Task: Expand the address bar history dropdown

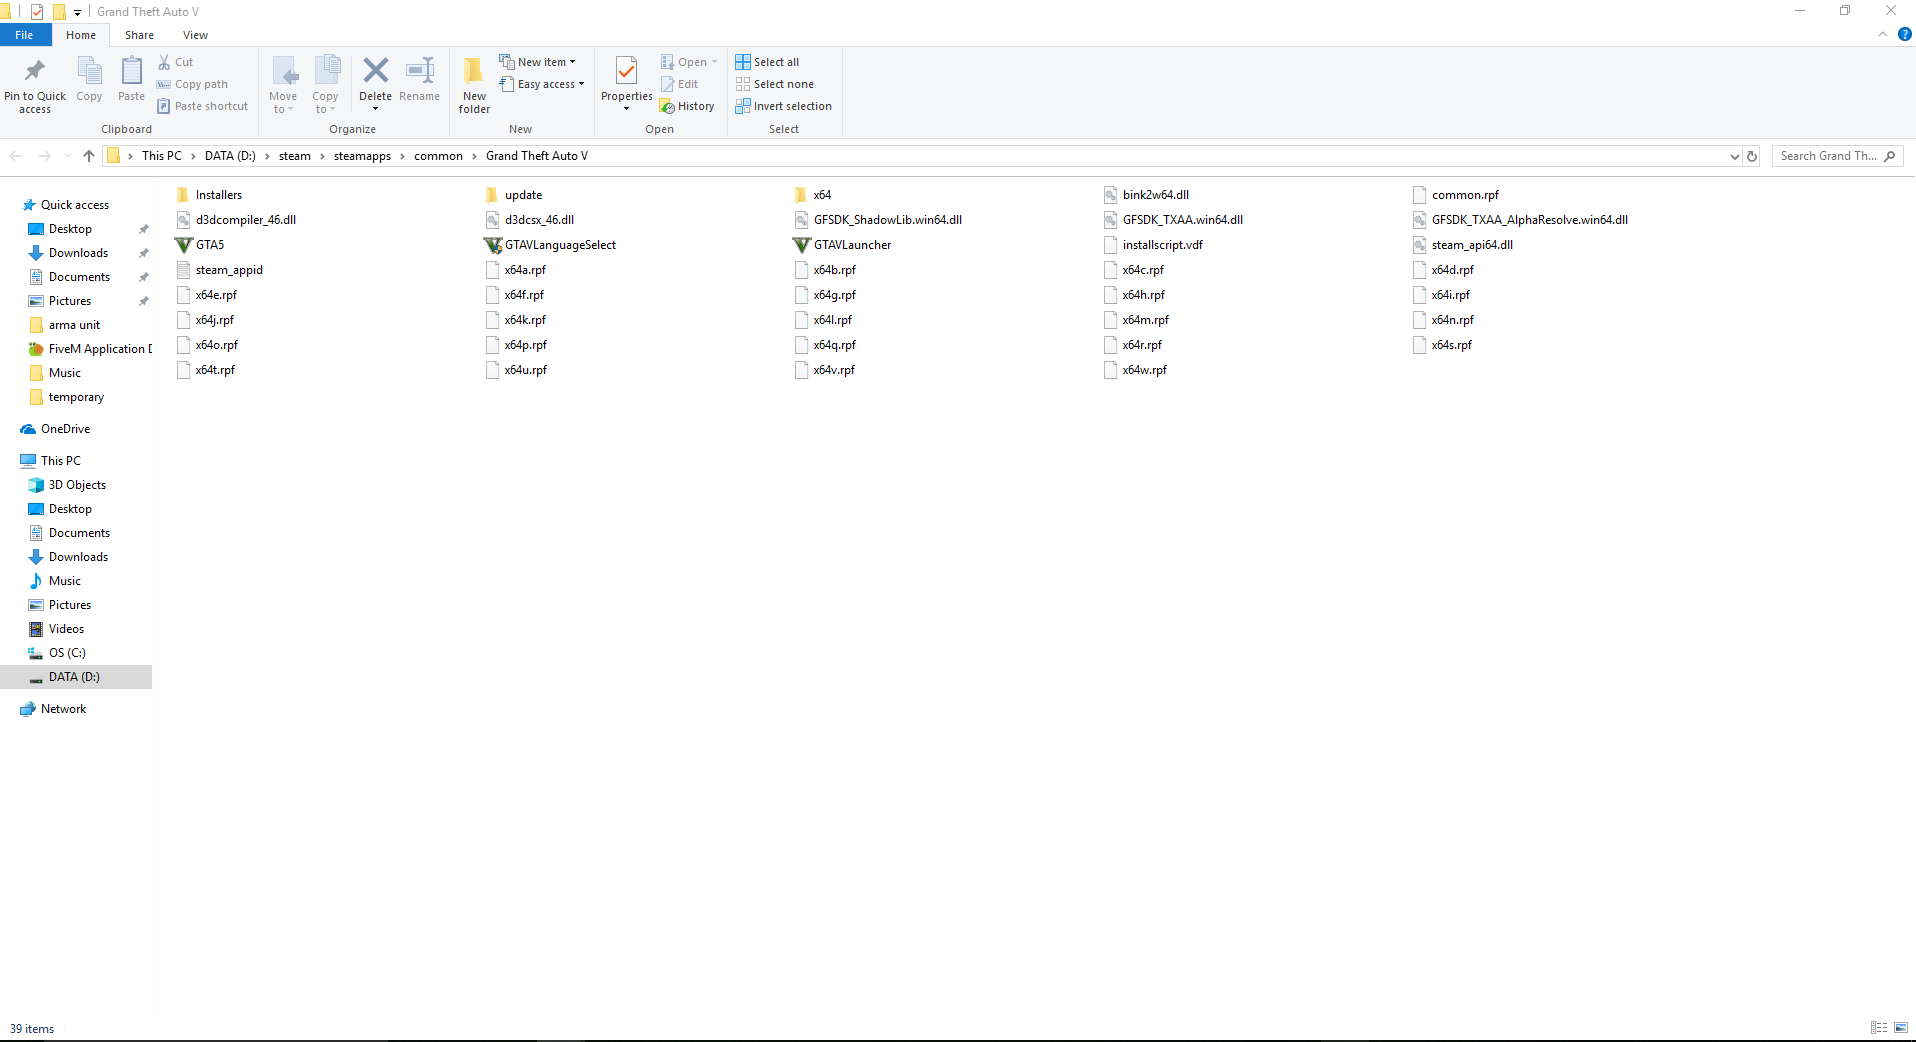Action: [1734, 156]
